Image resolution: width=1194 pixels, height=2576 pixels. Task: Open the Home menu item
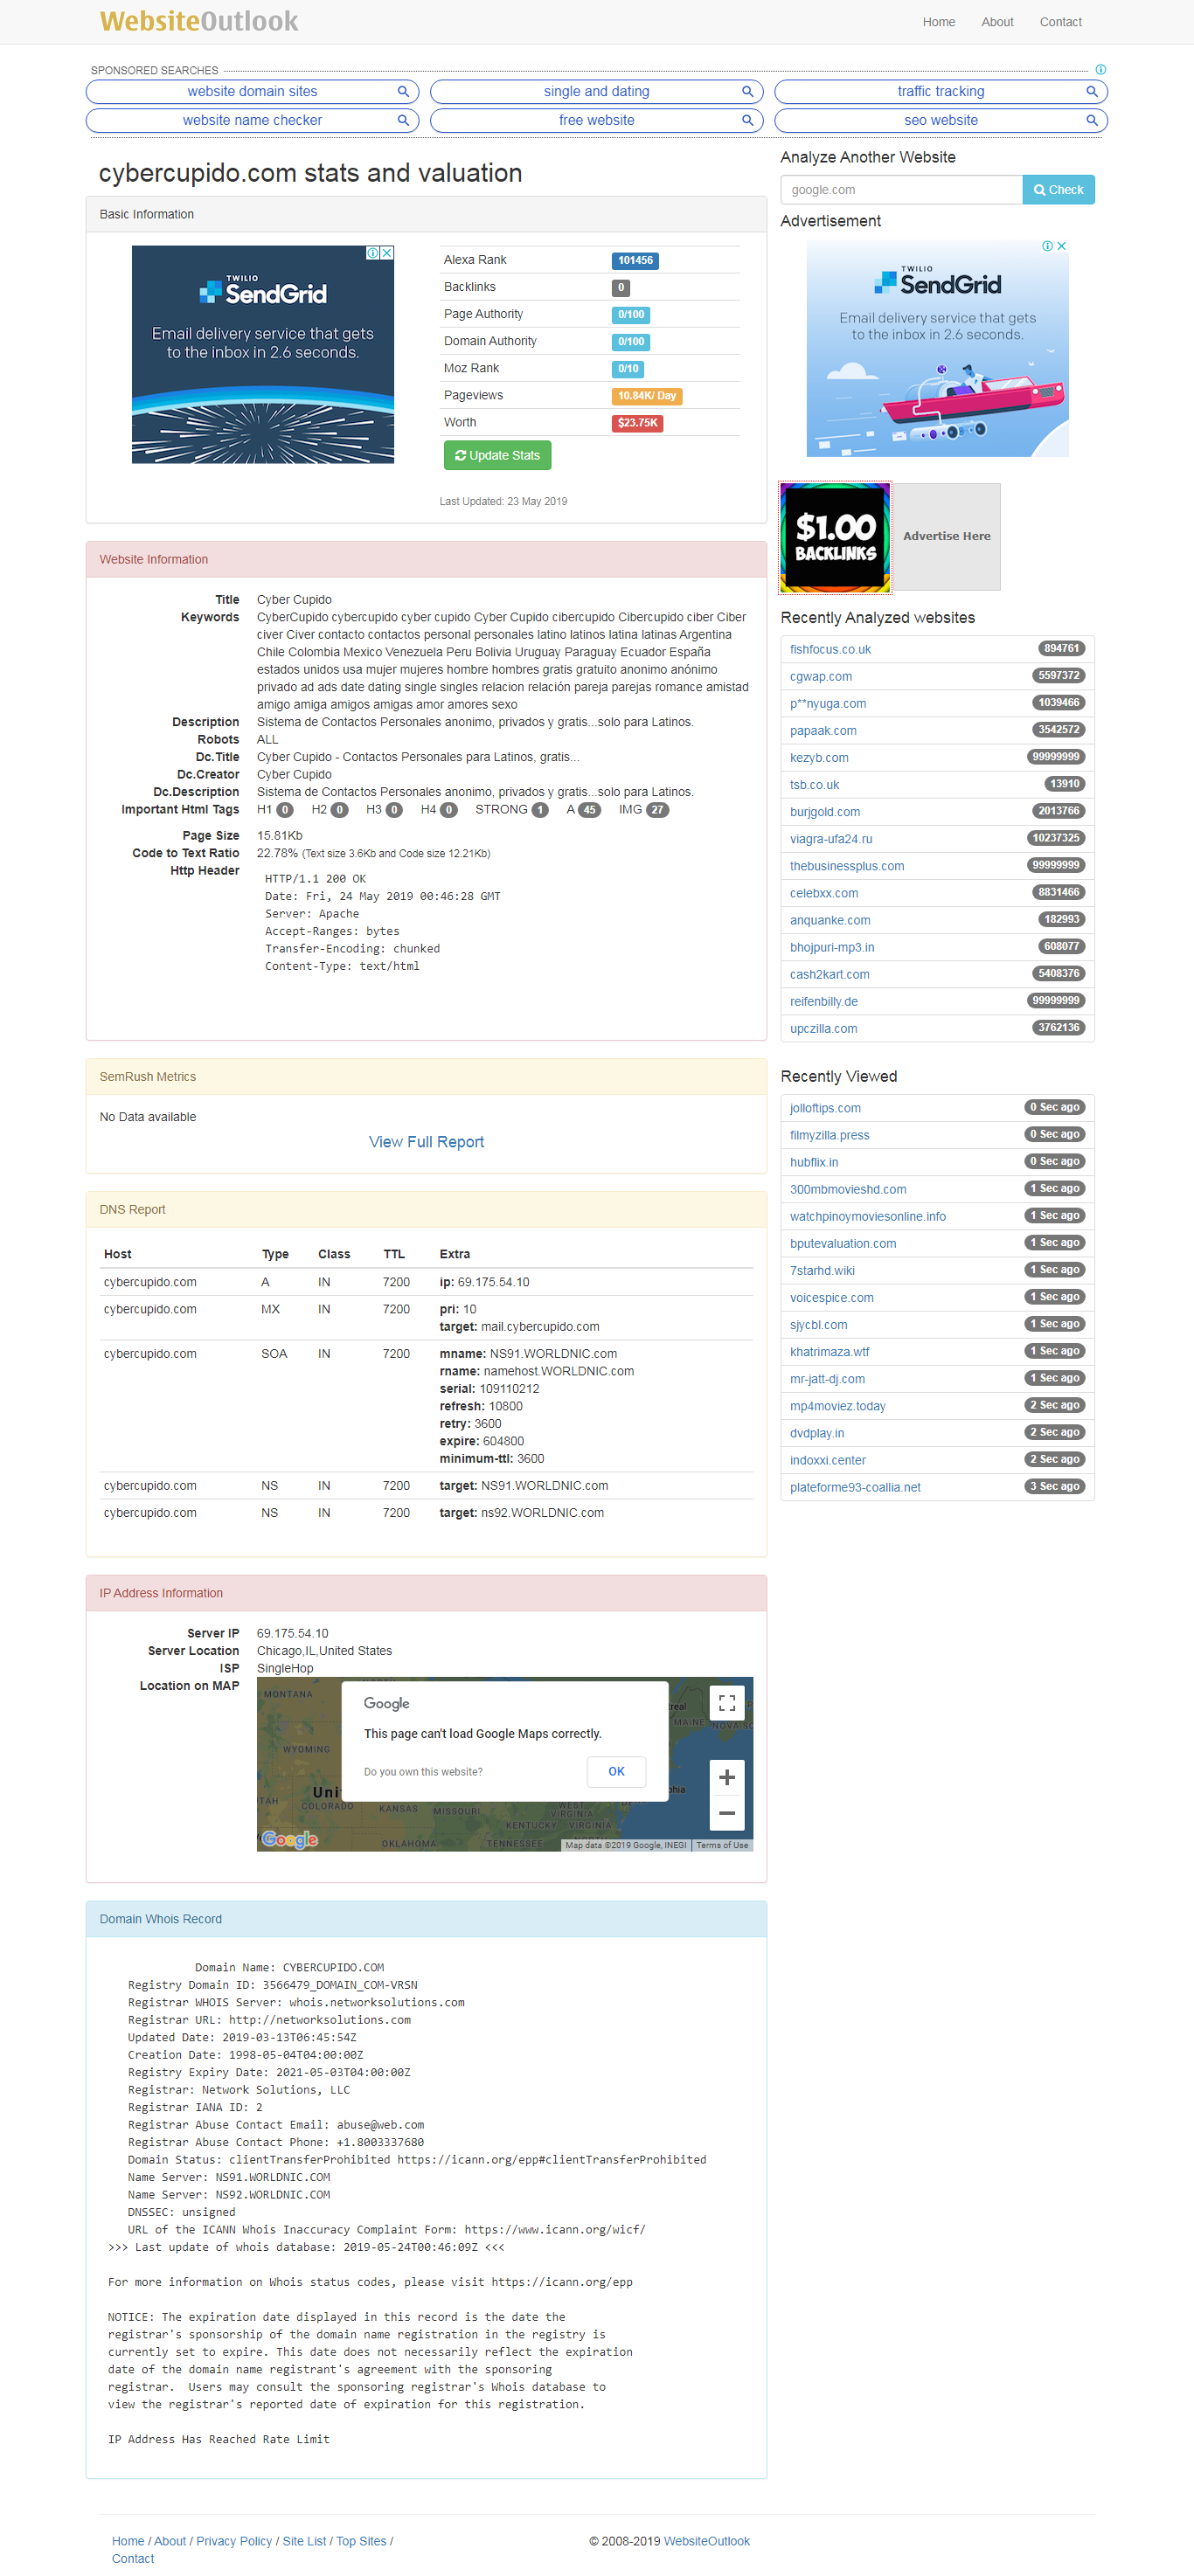click(x=938, y=22)
